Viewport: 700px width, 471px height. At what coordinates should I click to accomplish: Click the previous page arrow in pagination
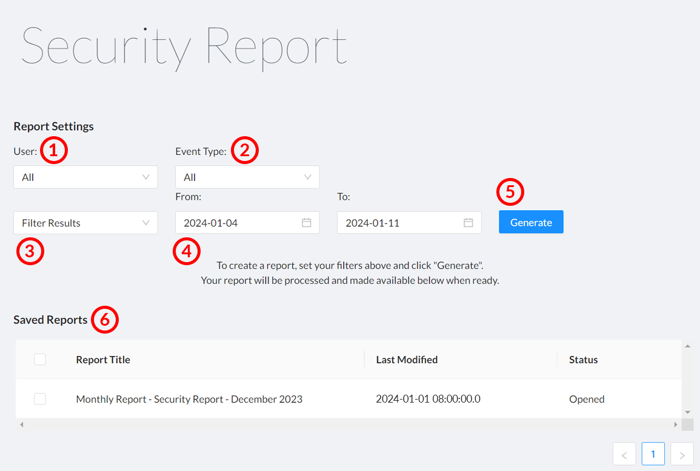point(624,455)
